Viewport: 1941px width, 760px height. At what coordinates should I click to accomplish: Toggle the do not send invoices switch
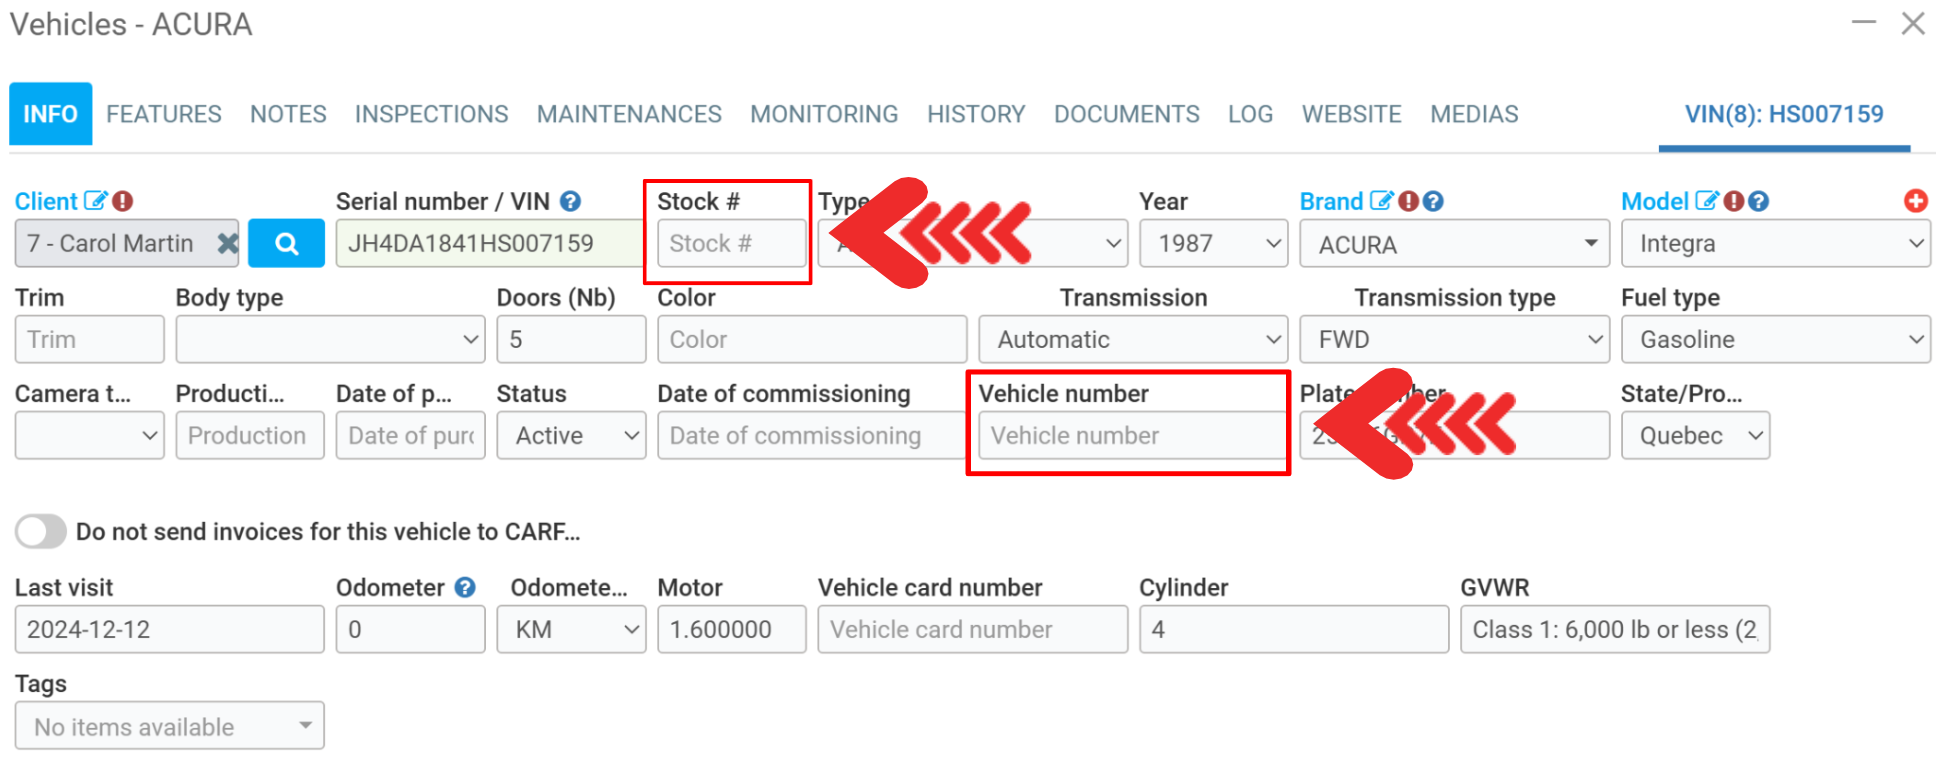pyautogui.click(x=41, y=531)
